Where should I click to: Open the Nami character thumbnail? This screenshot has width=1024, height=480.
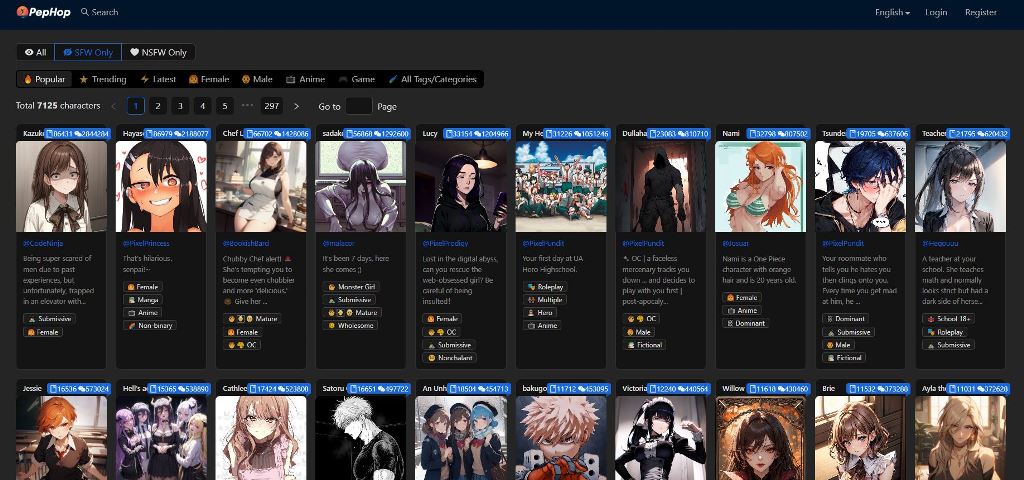tap(761, 186)
